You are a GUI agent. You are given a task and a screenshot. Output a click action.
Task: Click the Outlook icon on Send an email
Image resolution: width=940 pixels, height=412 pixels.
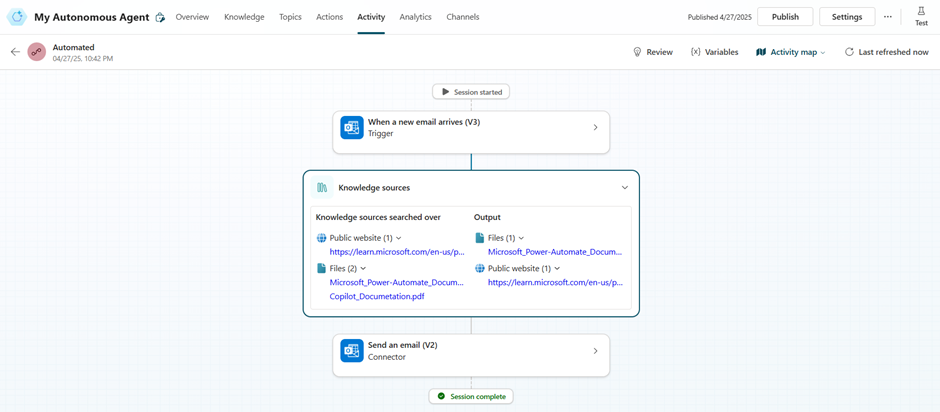pyautogui.click(x=352, y=351)
